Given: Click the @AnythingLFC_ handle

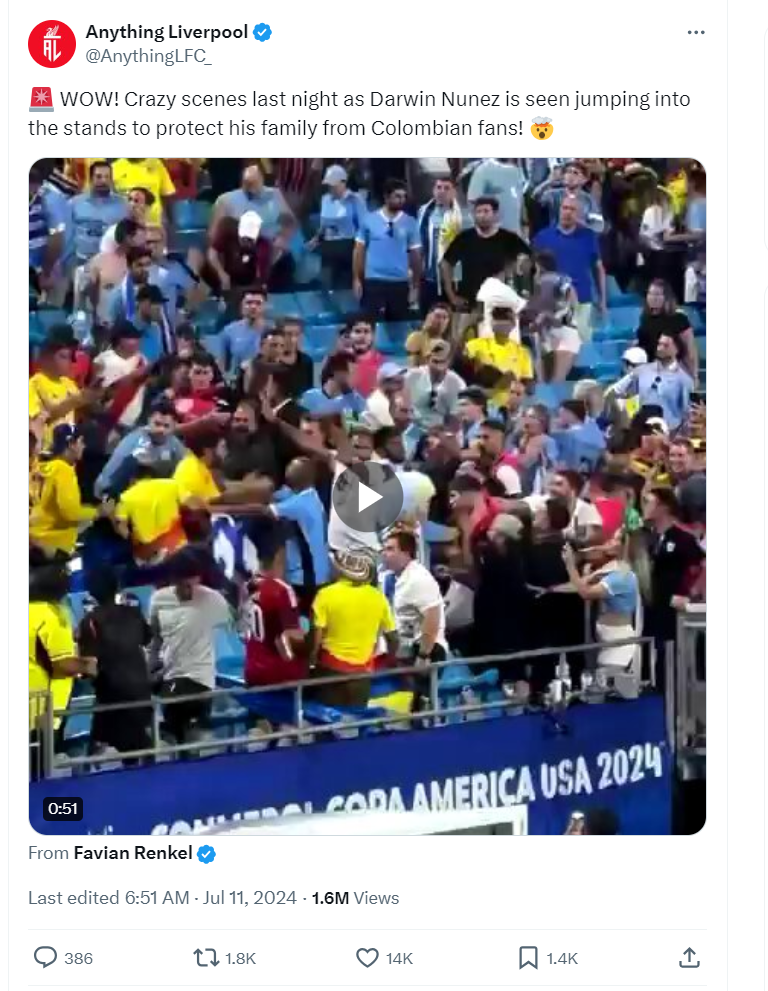Looking at the screenshot, I should tap(148, 56).
